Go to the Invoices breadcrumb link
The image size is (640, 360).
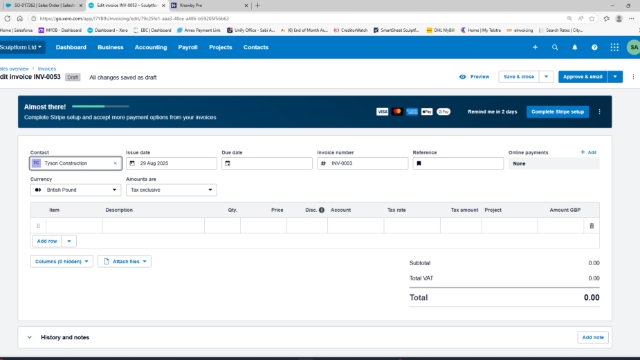[x=47, y=69]
